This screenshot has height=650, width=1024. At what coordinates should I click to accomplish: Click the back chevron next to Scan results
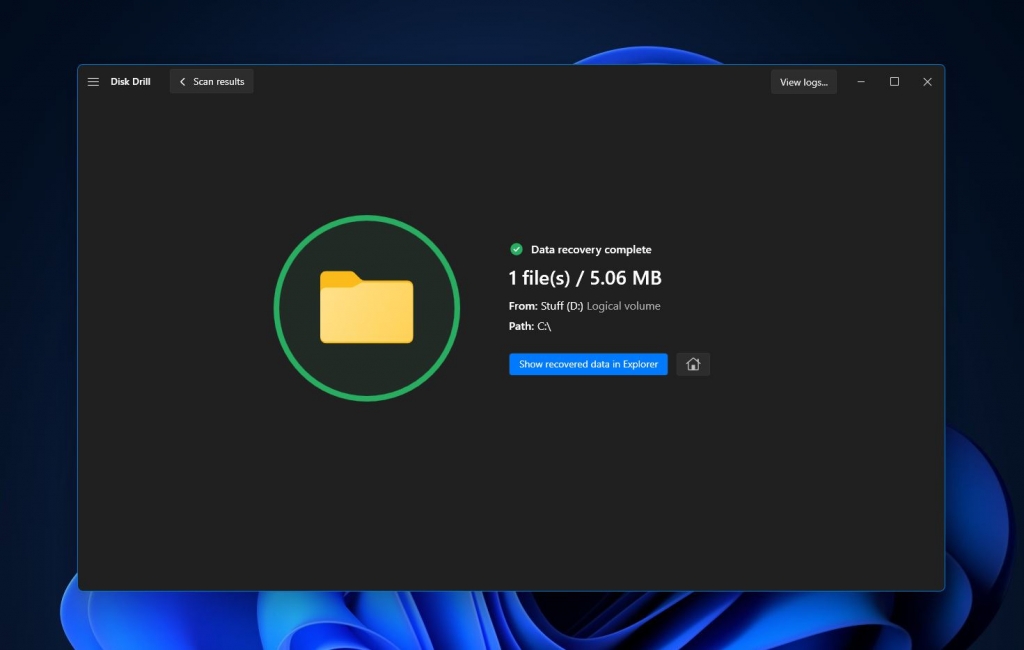[182, 81]
